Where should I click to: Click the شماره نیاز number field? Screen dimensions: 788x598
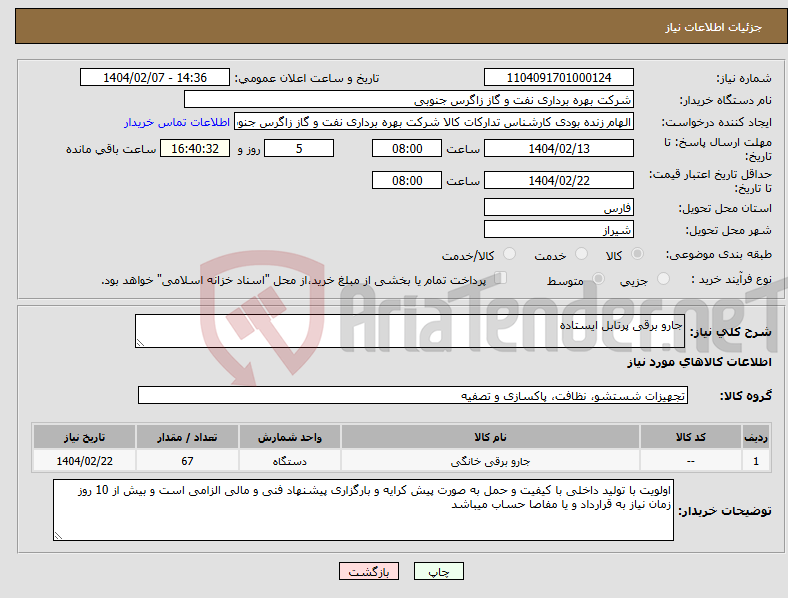pos(558,77)
